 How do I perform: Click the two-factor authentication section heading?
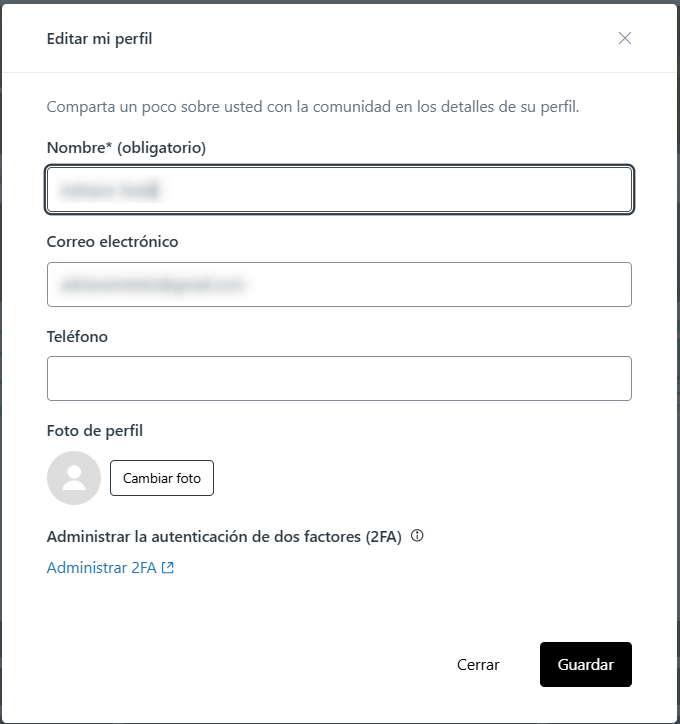(x=224, y=537)
